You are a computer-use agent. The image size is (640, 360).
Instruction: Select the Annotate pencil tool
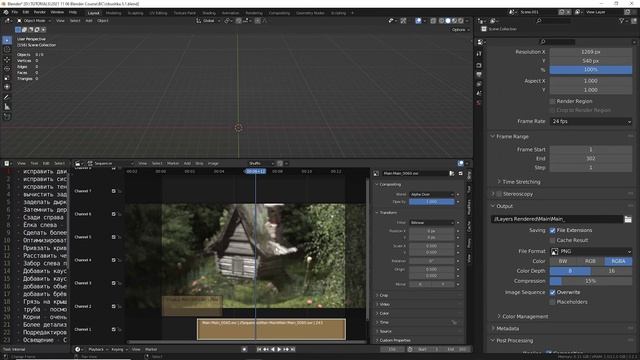[x=7, y=97]
